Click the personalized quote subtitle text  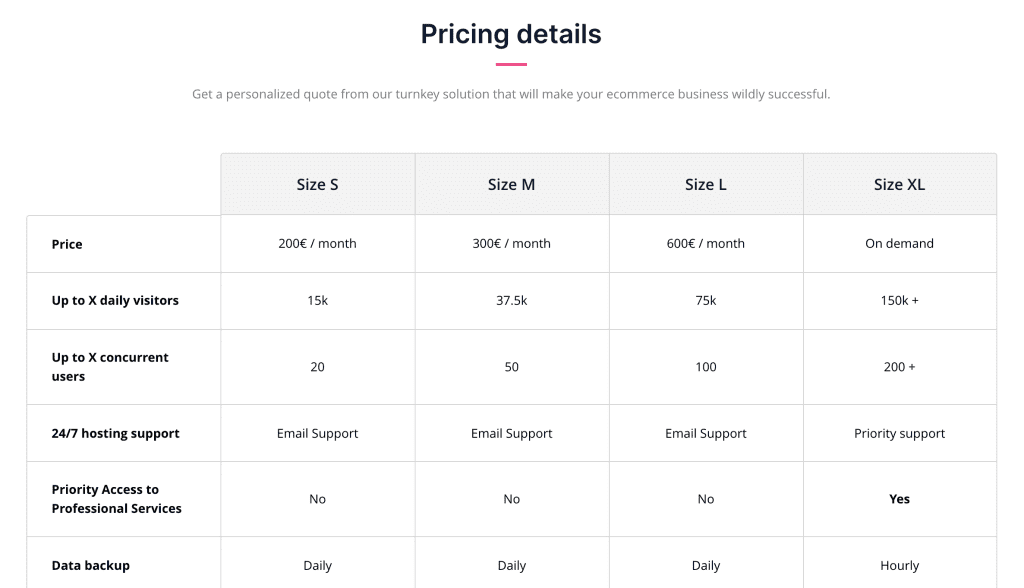(511, 94)
